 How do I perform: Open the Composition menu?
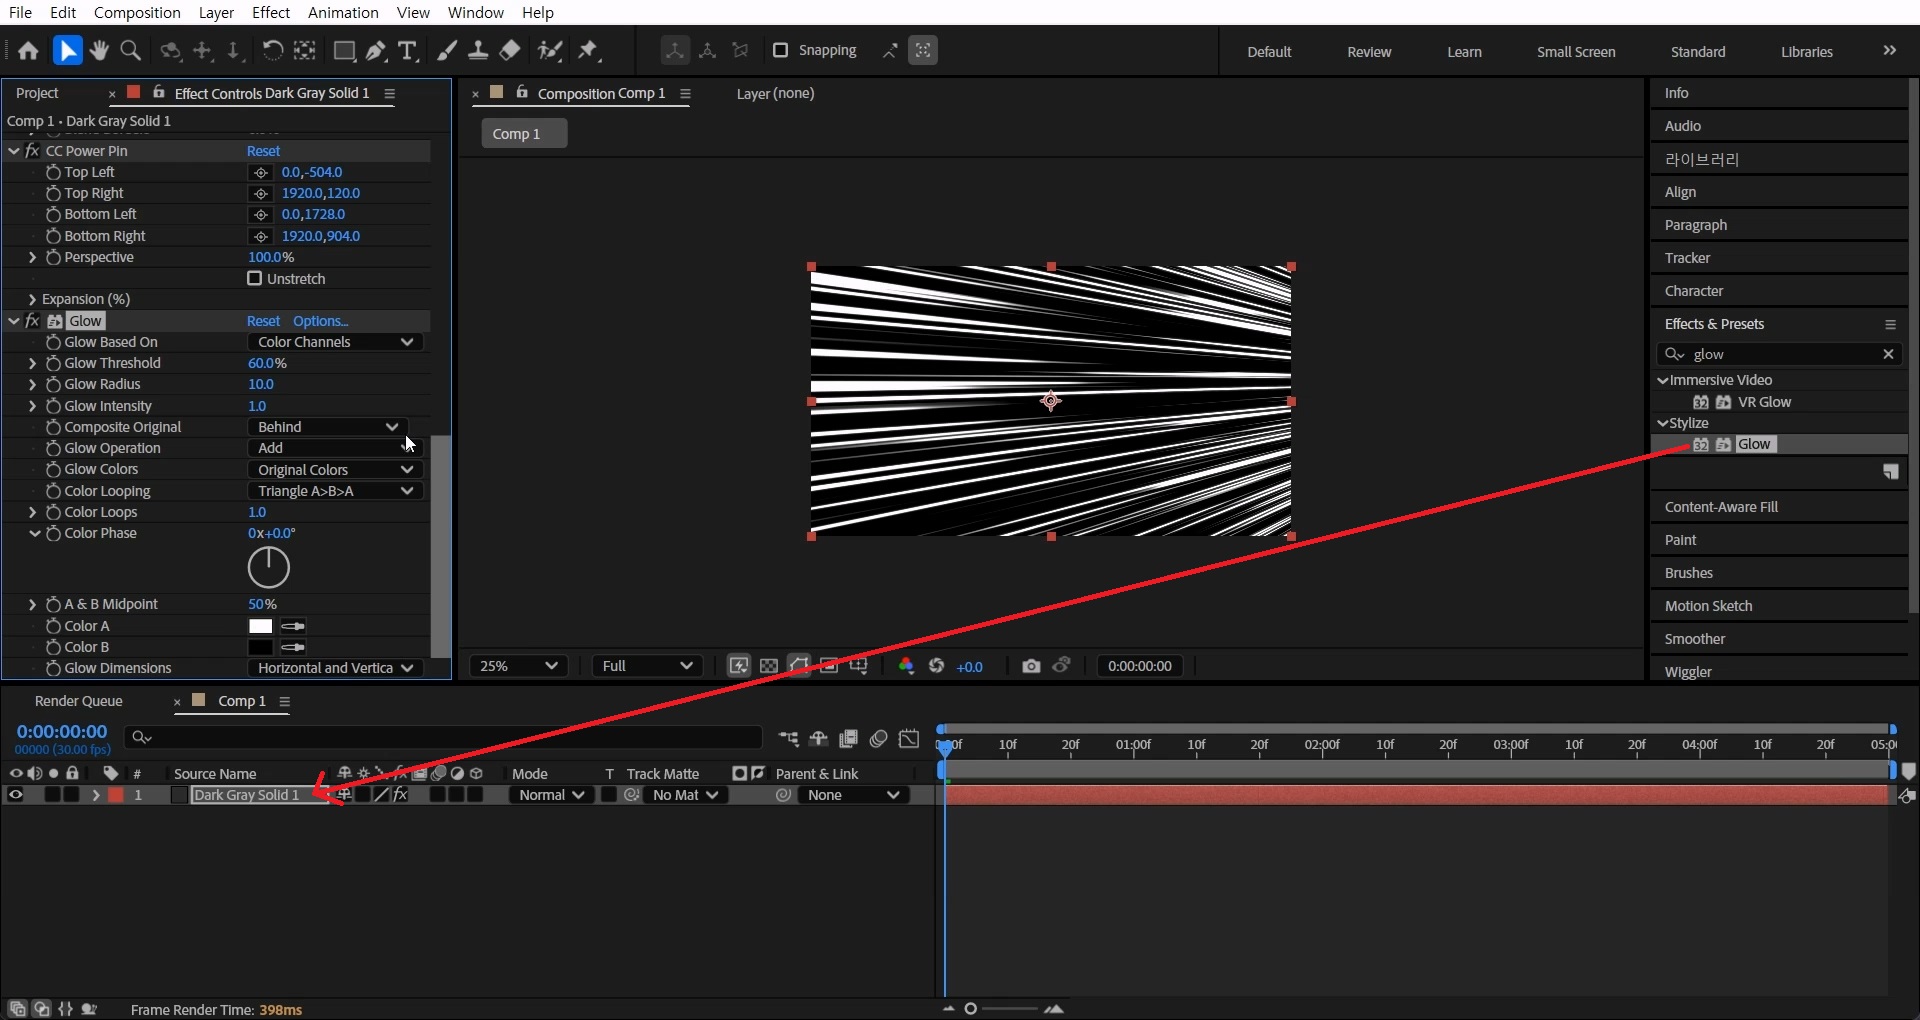coord(137,12)
